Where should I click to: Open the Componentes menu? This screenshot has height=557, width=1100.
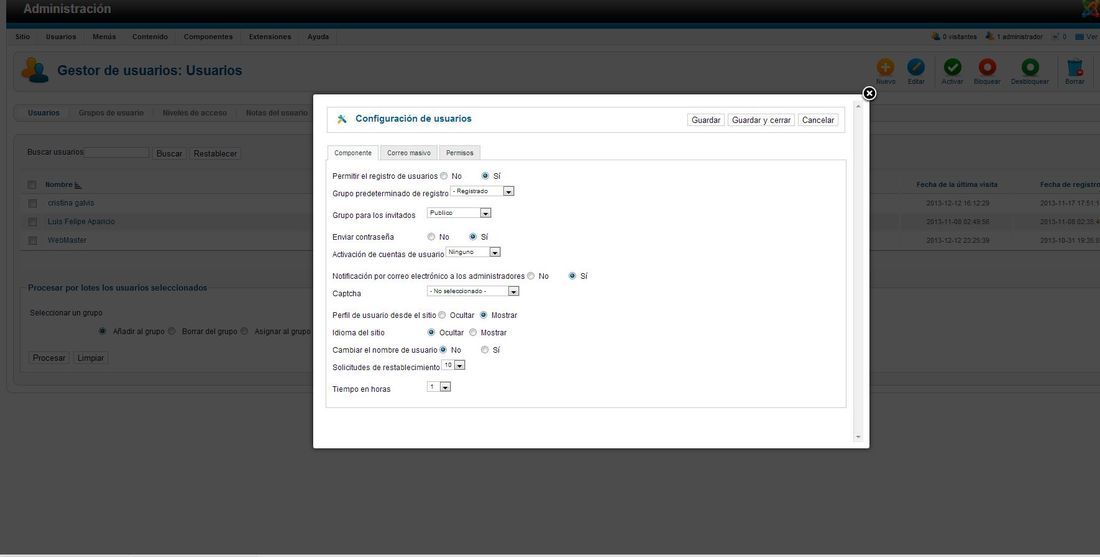click(x=208, y=37)
